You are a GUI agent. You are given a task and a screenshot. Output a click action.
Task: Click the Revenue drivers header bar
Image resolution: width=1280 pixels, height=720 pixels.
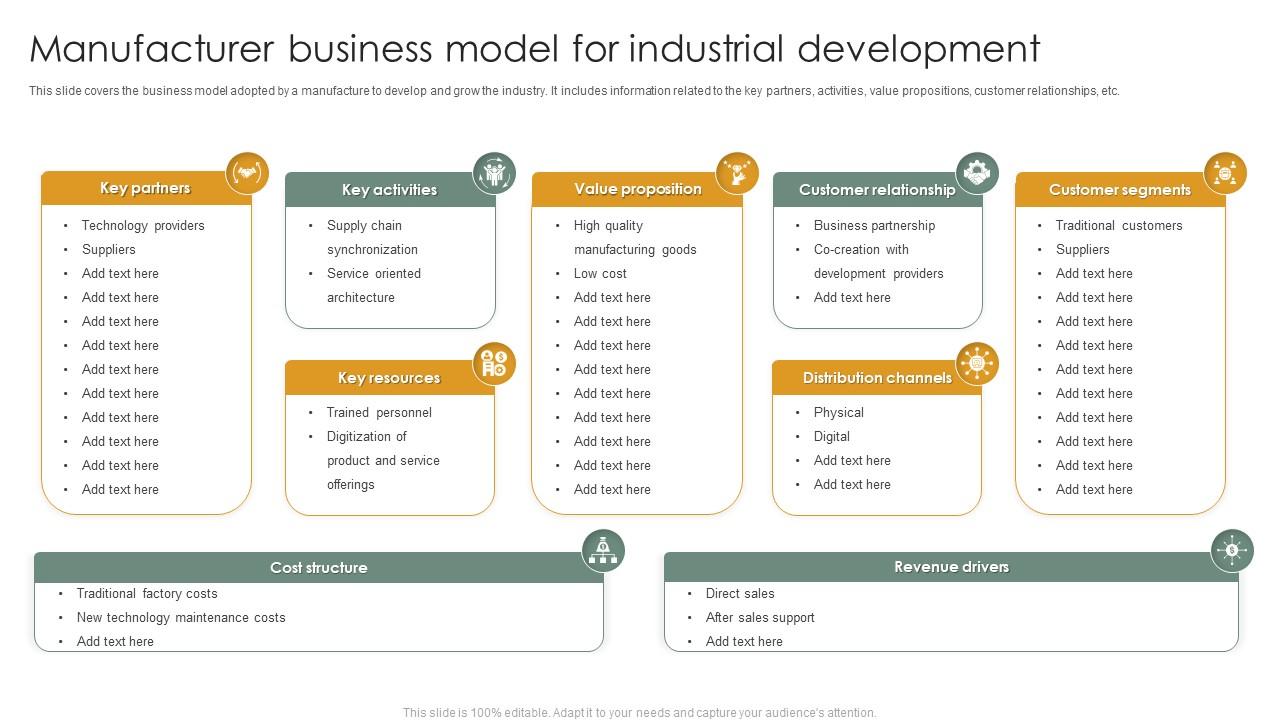pyautogui.click(x=951, y=567)
